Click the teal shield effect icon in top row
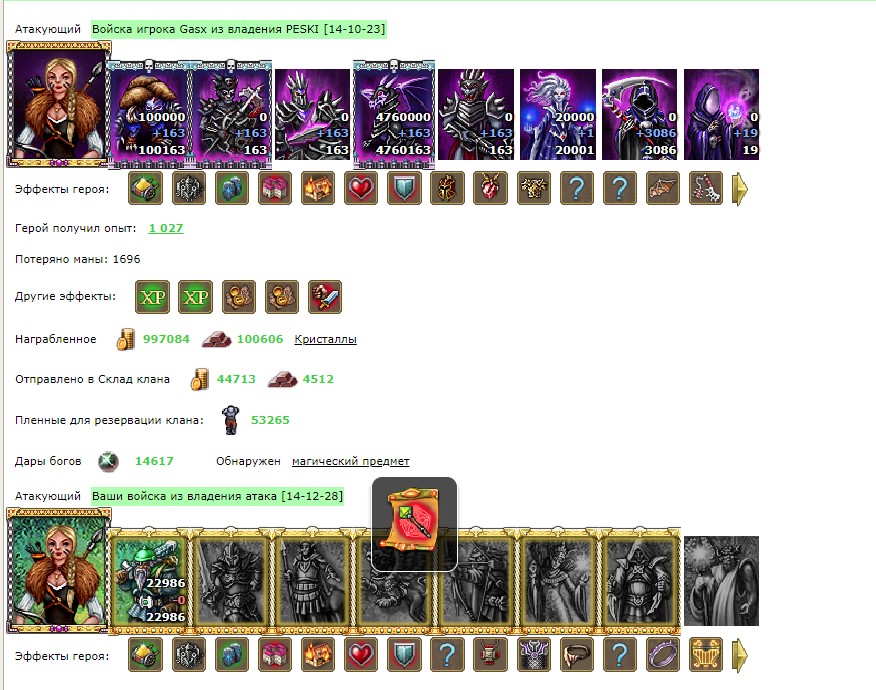The height and width of the screenshot is (690, 876). point(404,188)
